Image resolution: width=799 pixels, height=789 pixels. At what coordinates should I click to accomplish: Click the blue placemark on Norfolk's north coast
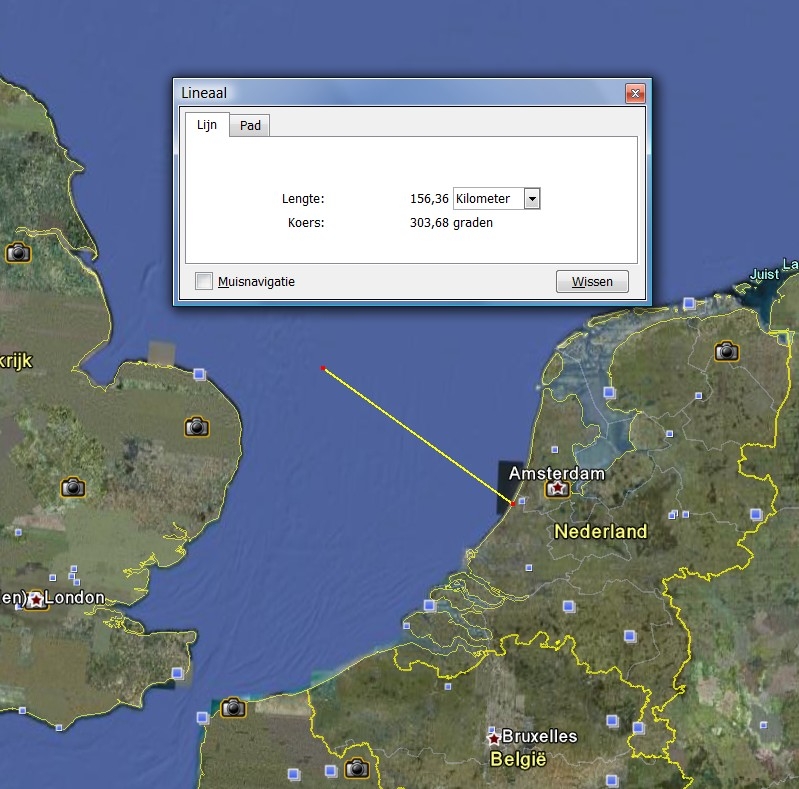199,375
